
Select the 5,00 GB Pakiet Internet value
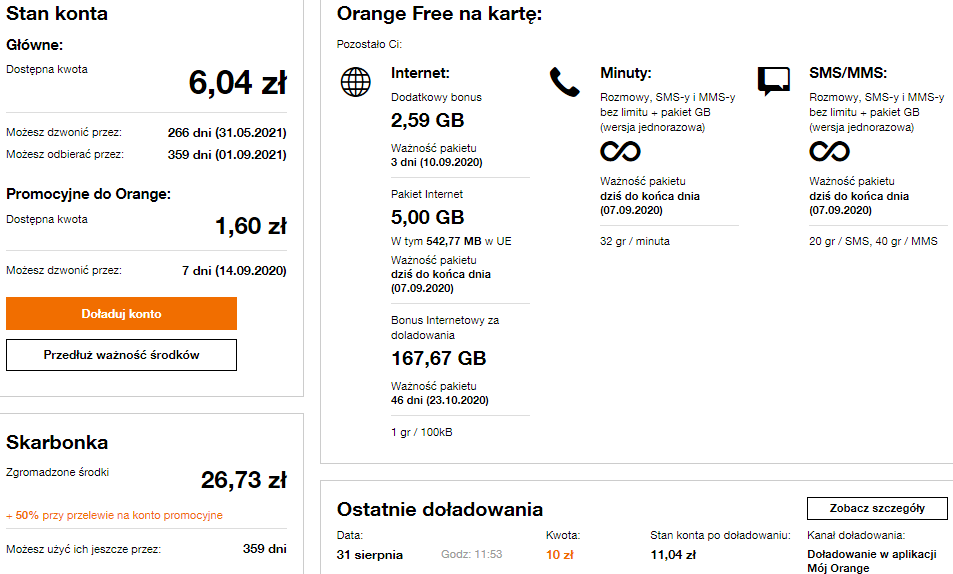click(x=427, y=217)
